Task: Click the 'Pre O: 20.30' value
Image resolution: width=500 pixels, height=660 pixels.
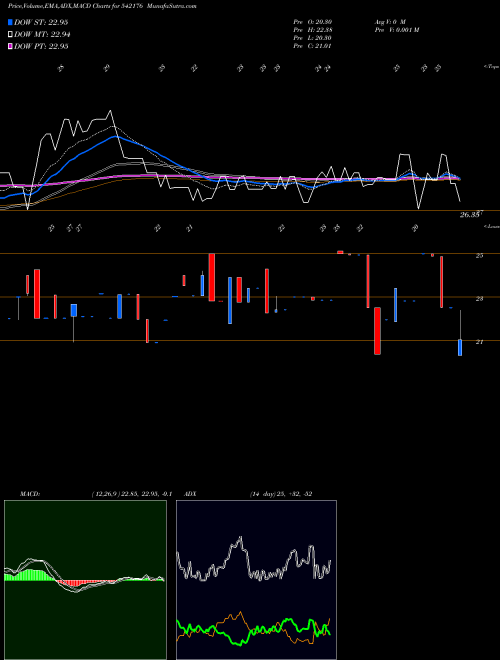Action: click(313, 22)
